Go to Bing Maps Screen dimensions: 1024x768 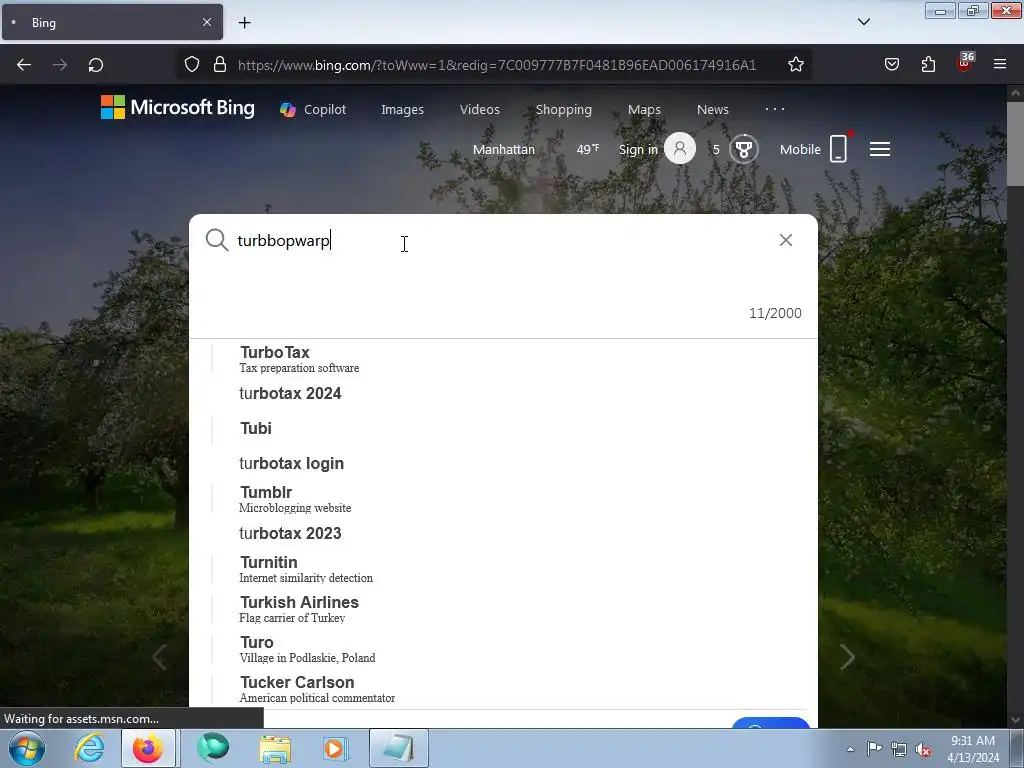tap(644, 110)
